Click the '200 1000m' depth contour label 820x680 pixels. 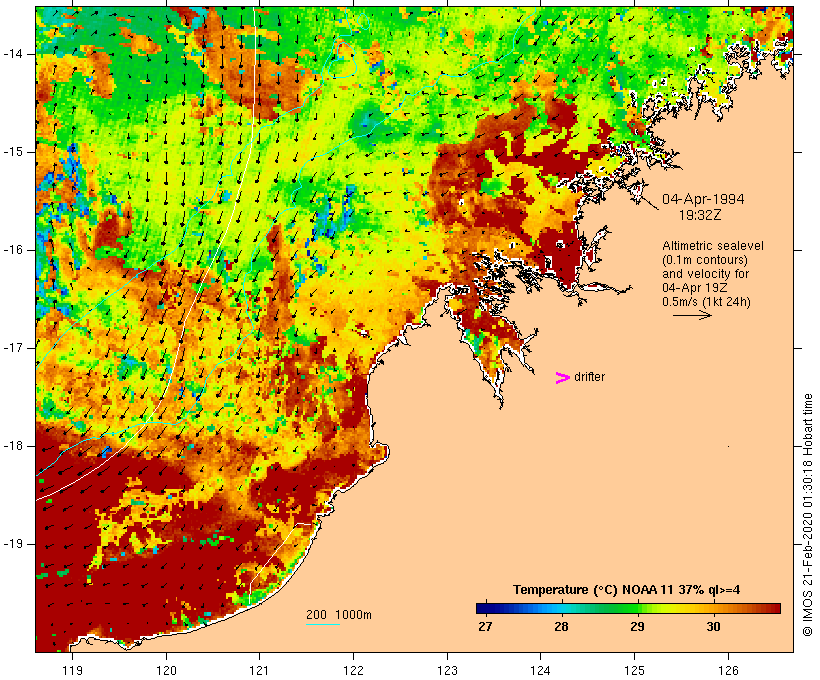pos(339,615)
